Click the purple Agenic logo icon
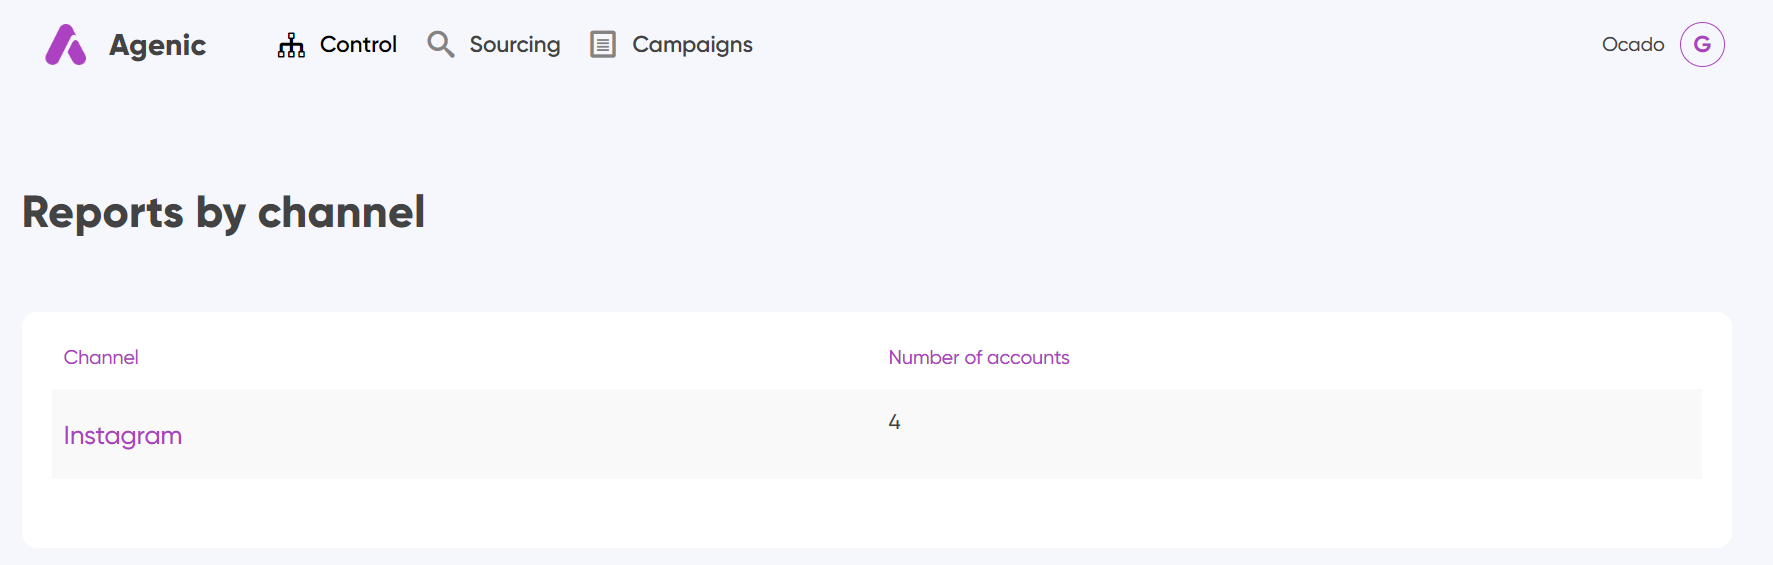This screenshot has height=565, width=1773. [66, 45]
